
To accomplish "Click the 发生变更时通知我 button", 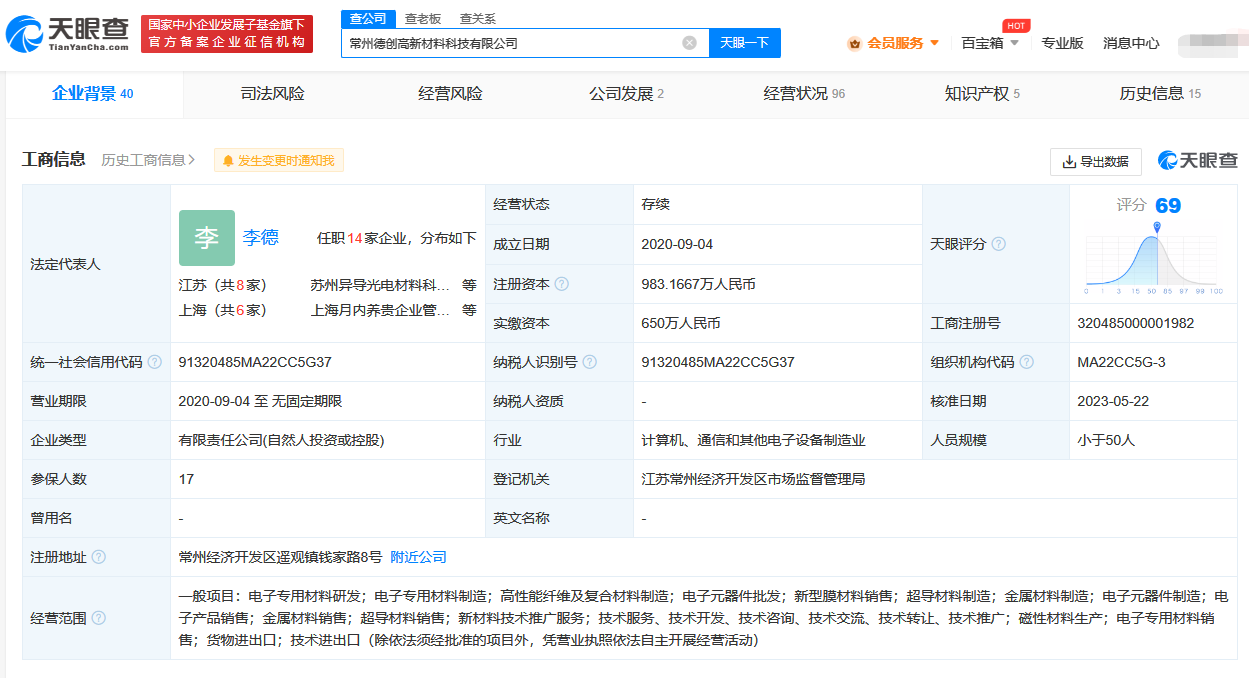I will (x=279, y=160).
